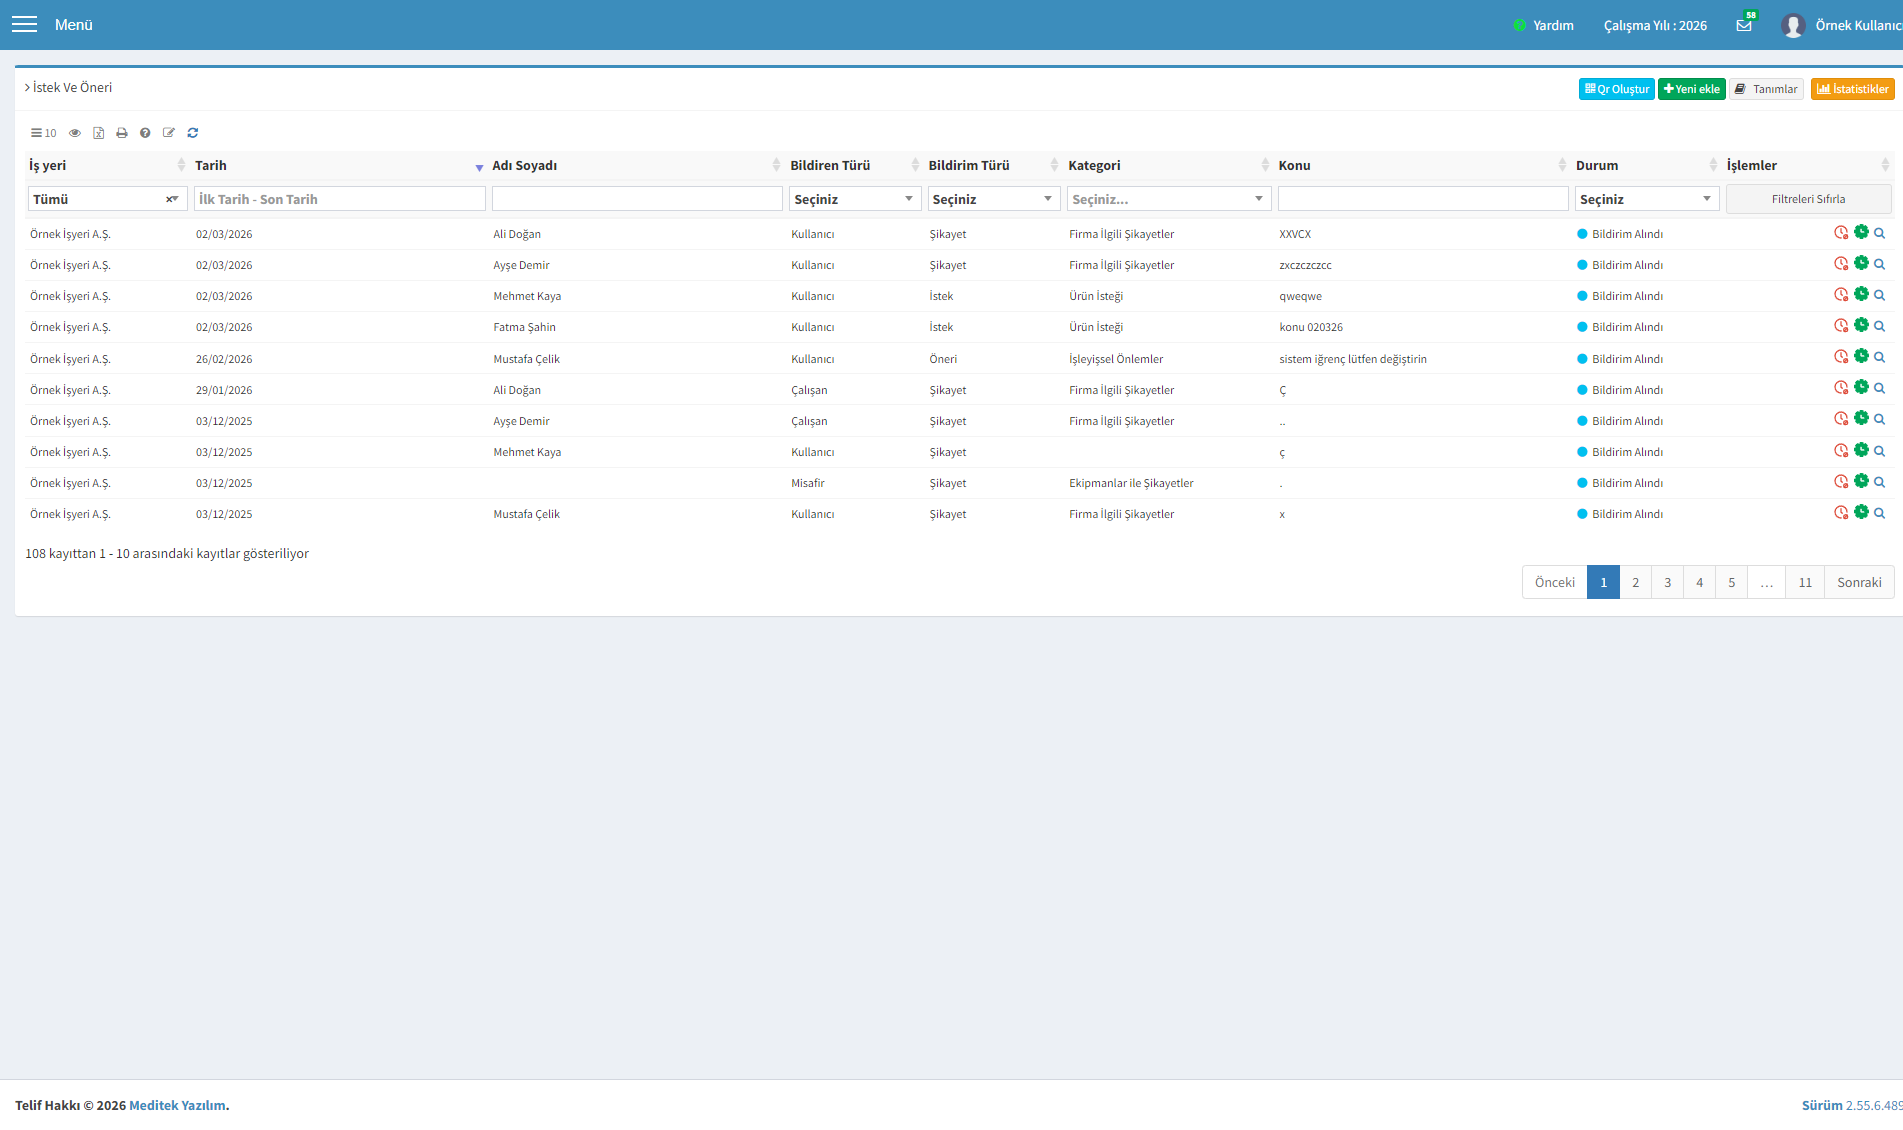Toggle column visibility with the eye icon
The height and width of the screenshot is (1130, 1903).
click(x=75, y=133)
